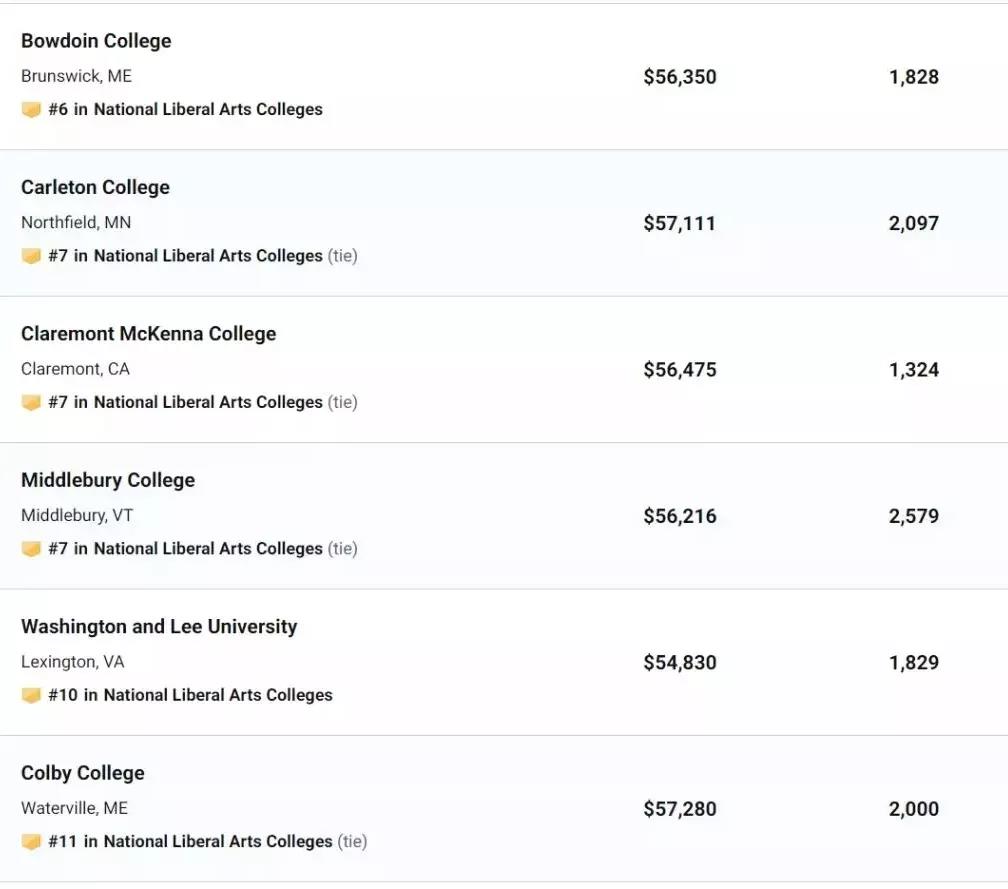Click the ranking badge icon for Colby College
Image resolution: width=1008 pixels, height=889 pixels.
tap(31, 843)
